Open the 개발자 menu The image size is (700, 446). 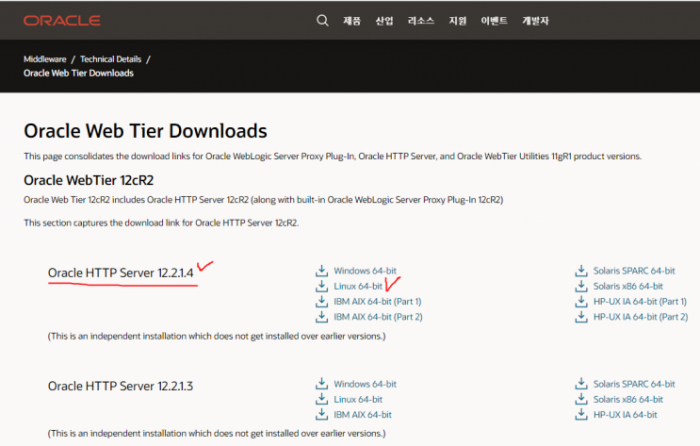[x=536, y=21]
